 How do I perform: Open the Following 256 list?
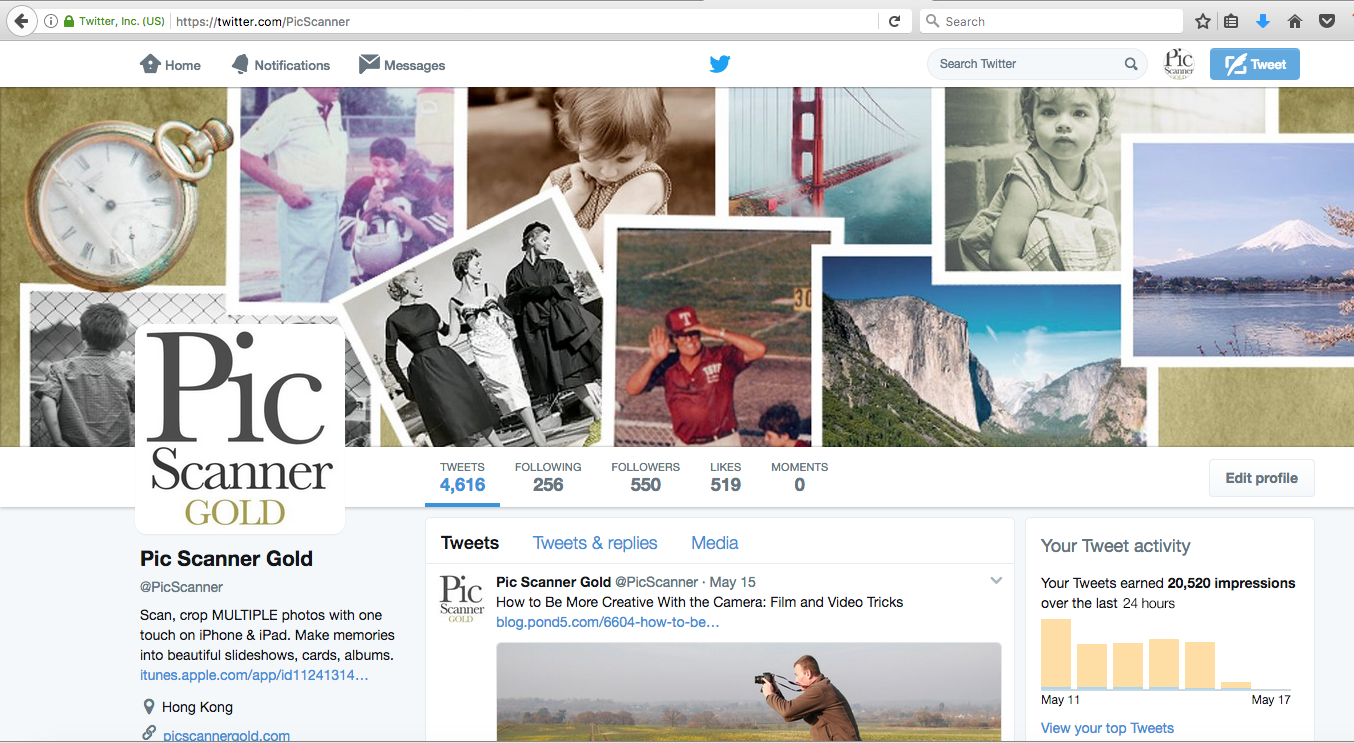pyautogui.click(x=548, y=478)
